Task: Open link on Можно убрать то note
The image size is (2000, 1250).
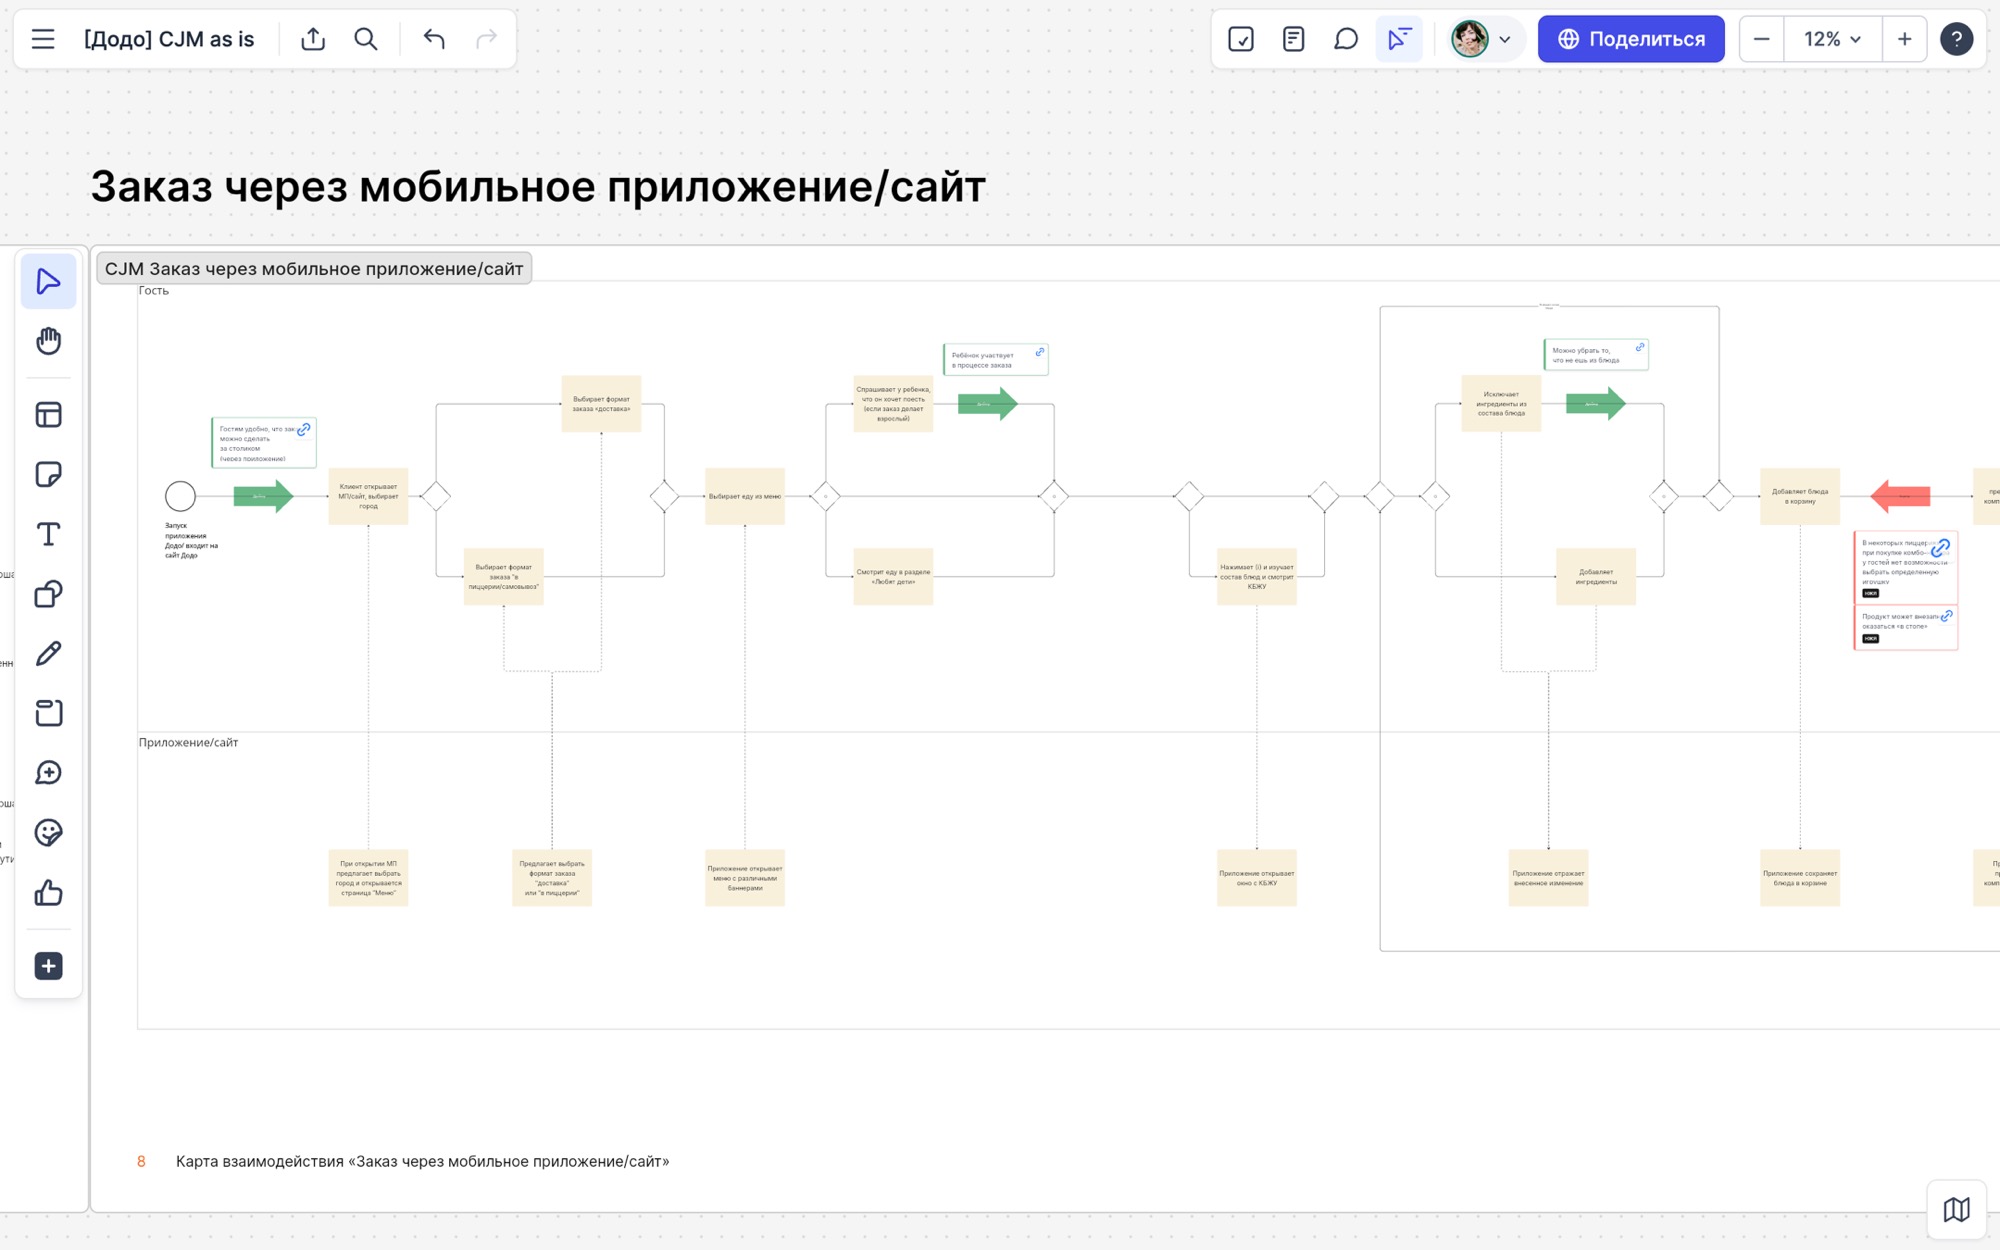Action: pyautogui.click(x=1640, y=347)
